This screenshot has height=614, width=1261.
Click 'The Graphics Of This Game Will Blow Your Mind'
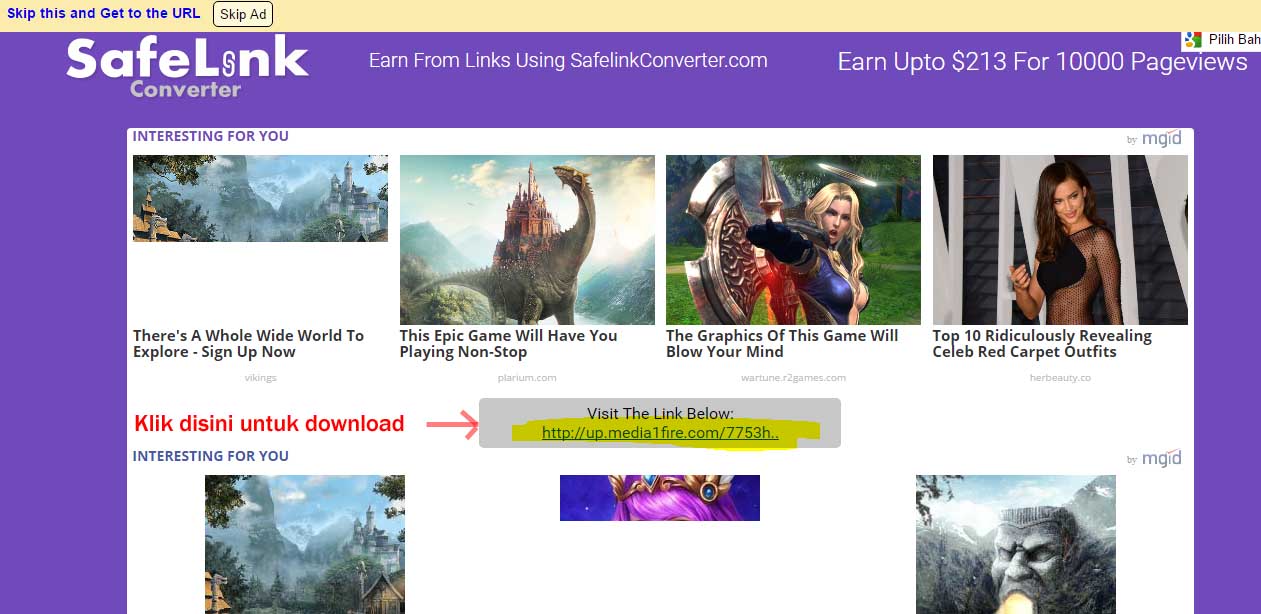tap(782, 344)
